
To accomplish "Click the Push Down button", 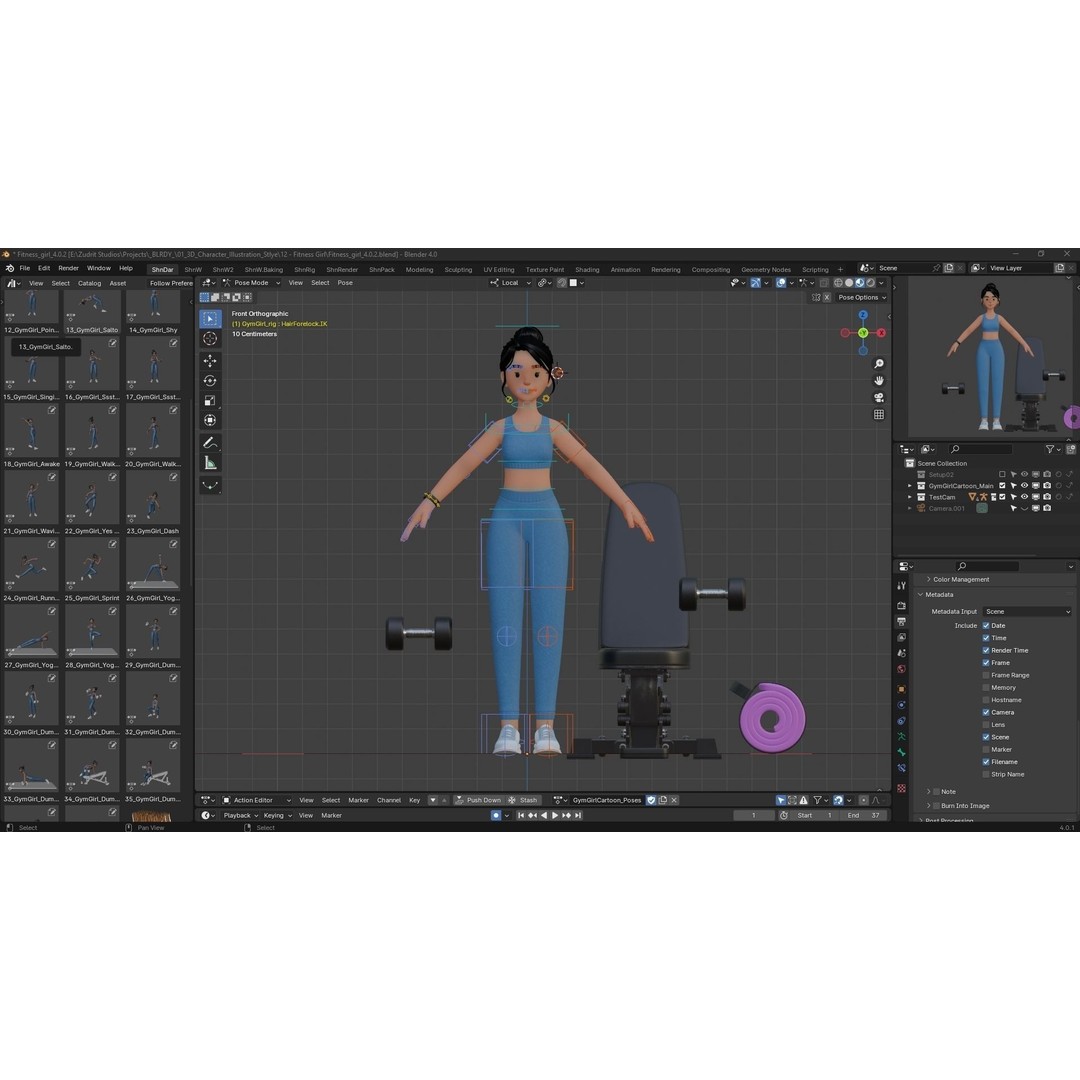I will pos(478,800).
